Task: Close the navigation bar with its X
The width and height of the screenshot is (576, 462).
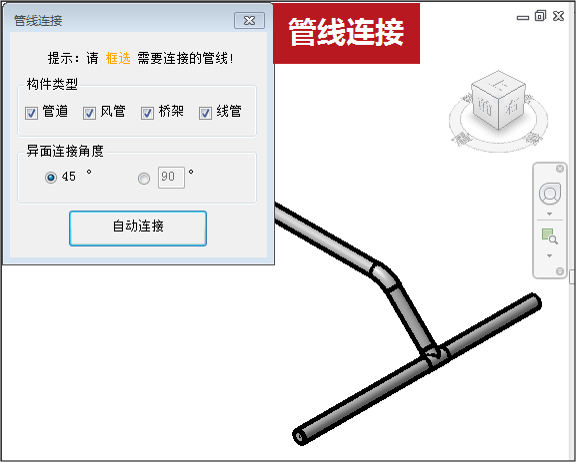Action: click(559, 169)
